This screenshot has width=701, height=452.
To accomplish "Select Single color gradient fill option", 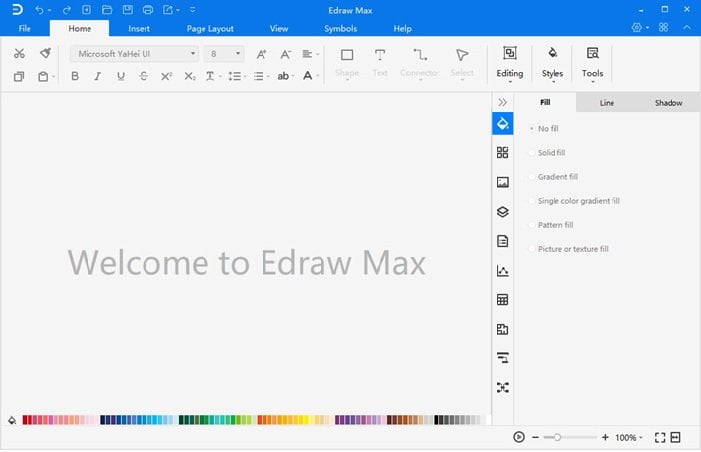I will tap(532, 201).
